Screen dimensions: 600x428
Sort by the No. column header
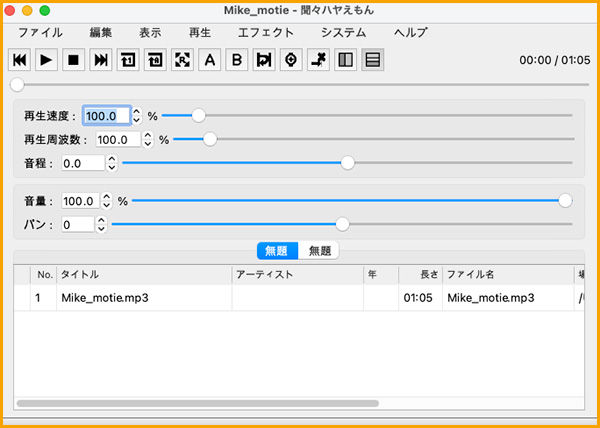[x=44, y=275]
